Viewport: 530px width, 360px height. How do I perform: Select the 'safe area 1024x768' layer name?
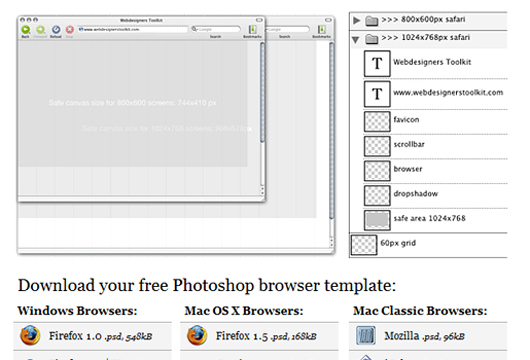click(430, 218)
